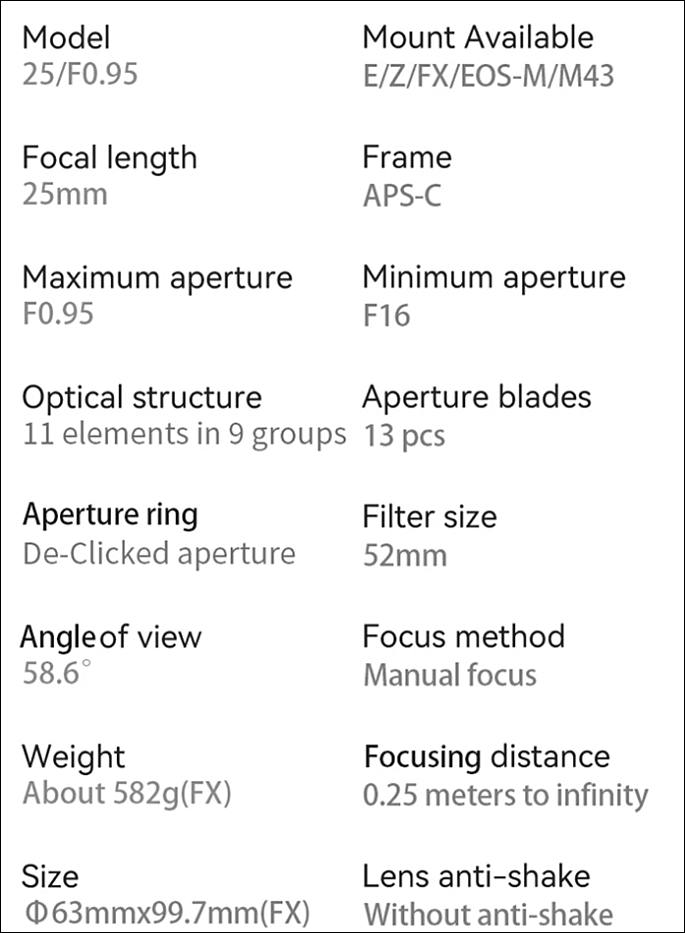The image size is (685, 933).
Task: Click the Optical structure heading
Action: 142,399
